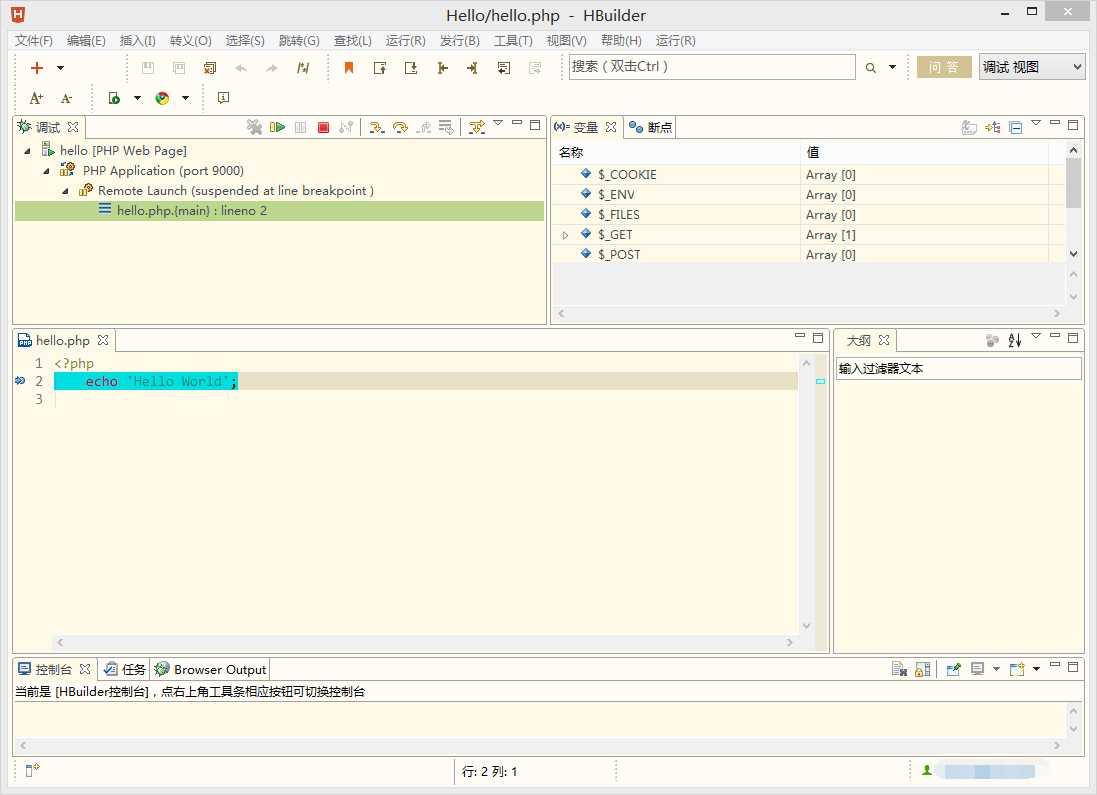
Task: Click the Chrome browser icon
Action: tap(162, 98)
